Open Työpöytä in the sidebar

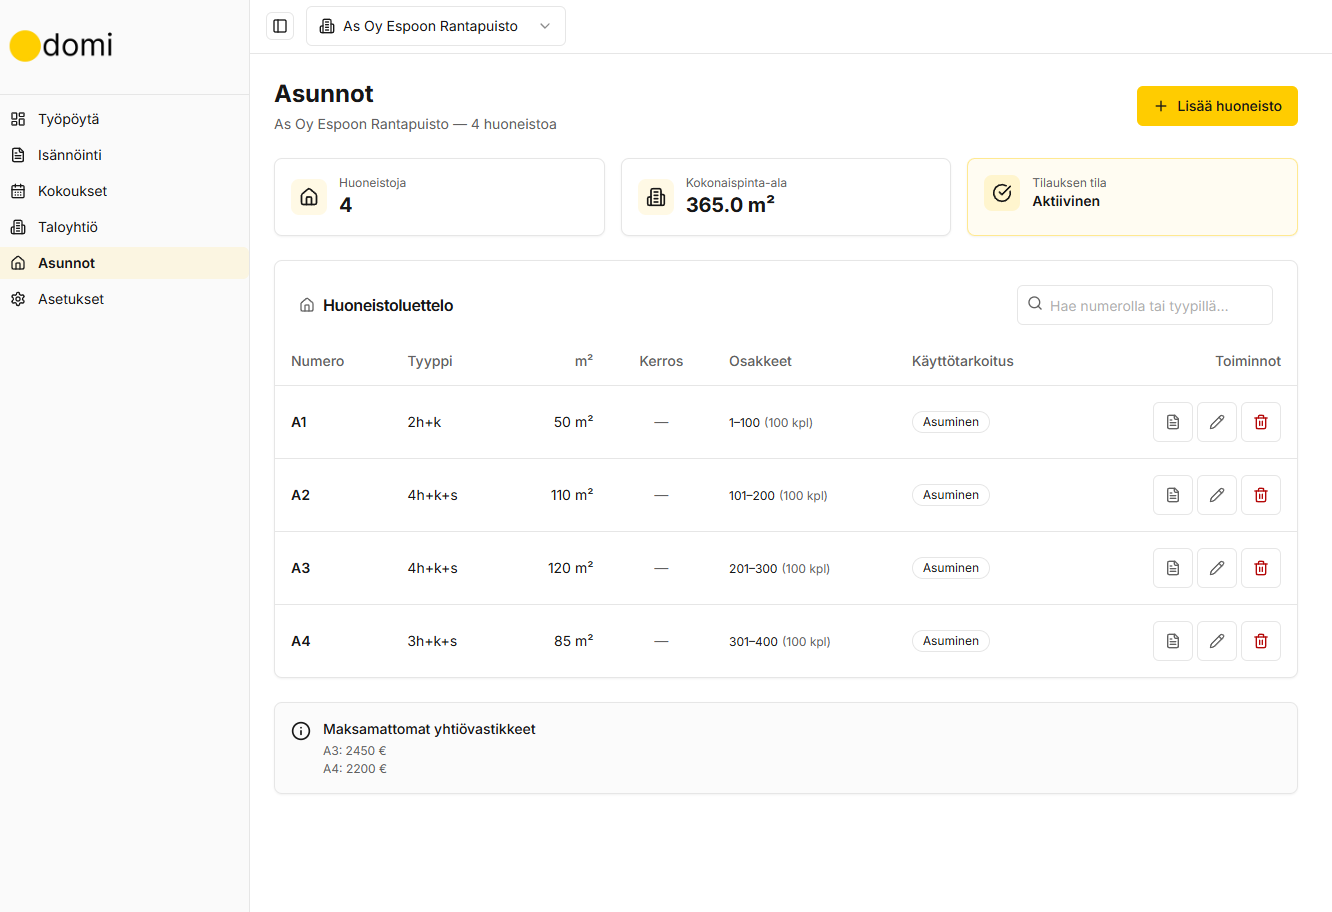coord(124,119)
